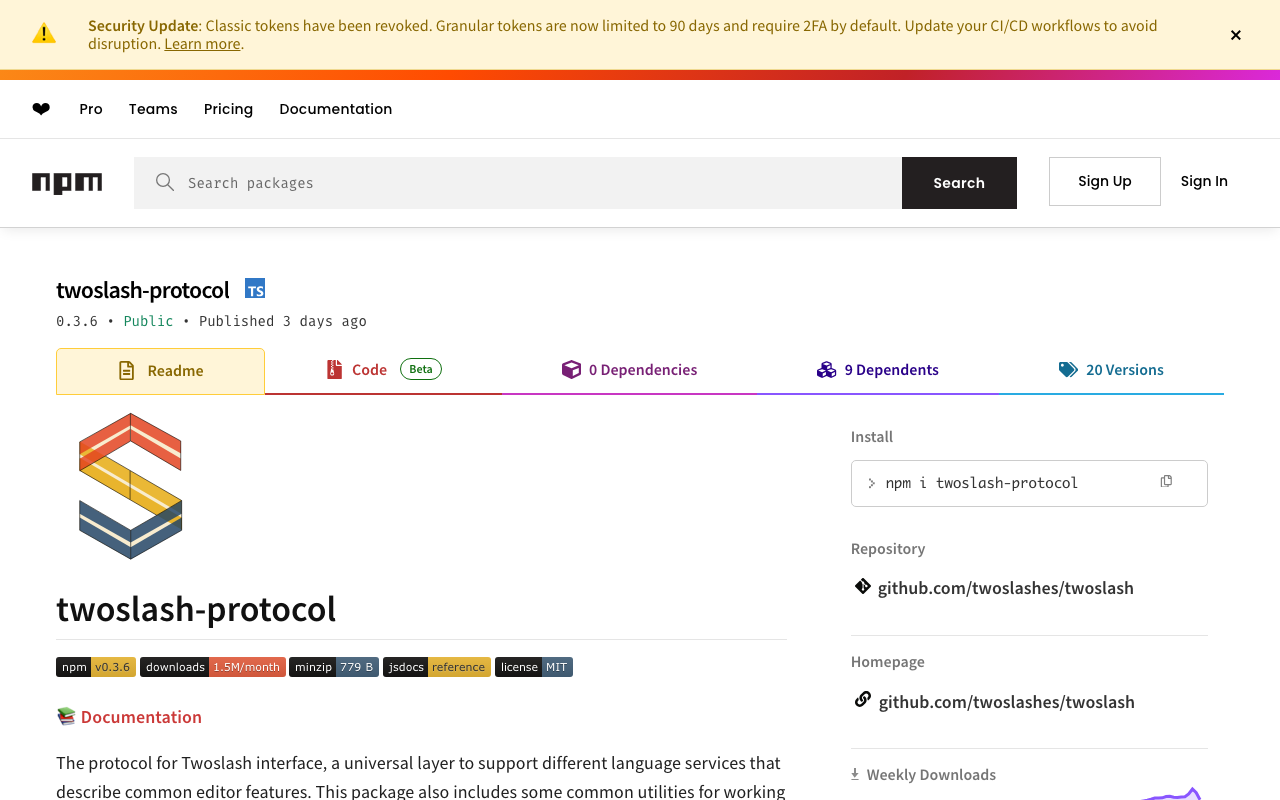This screenshot has width=1280, height=800.
Task: Show the 20 Versions tab
Action: tap(1111, 370)
